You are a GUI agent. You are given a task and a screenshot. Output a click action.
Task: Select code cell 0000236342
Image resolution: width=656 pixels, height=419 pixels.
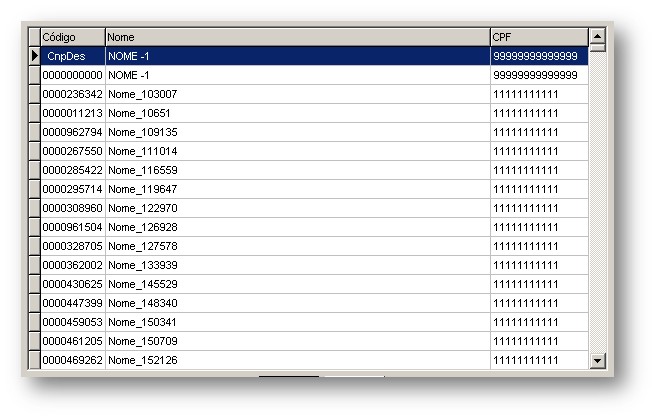click(x=73, y=94)
